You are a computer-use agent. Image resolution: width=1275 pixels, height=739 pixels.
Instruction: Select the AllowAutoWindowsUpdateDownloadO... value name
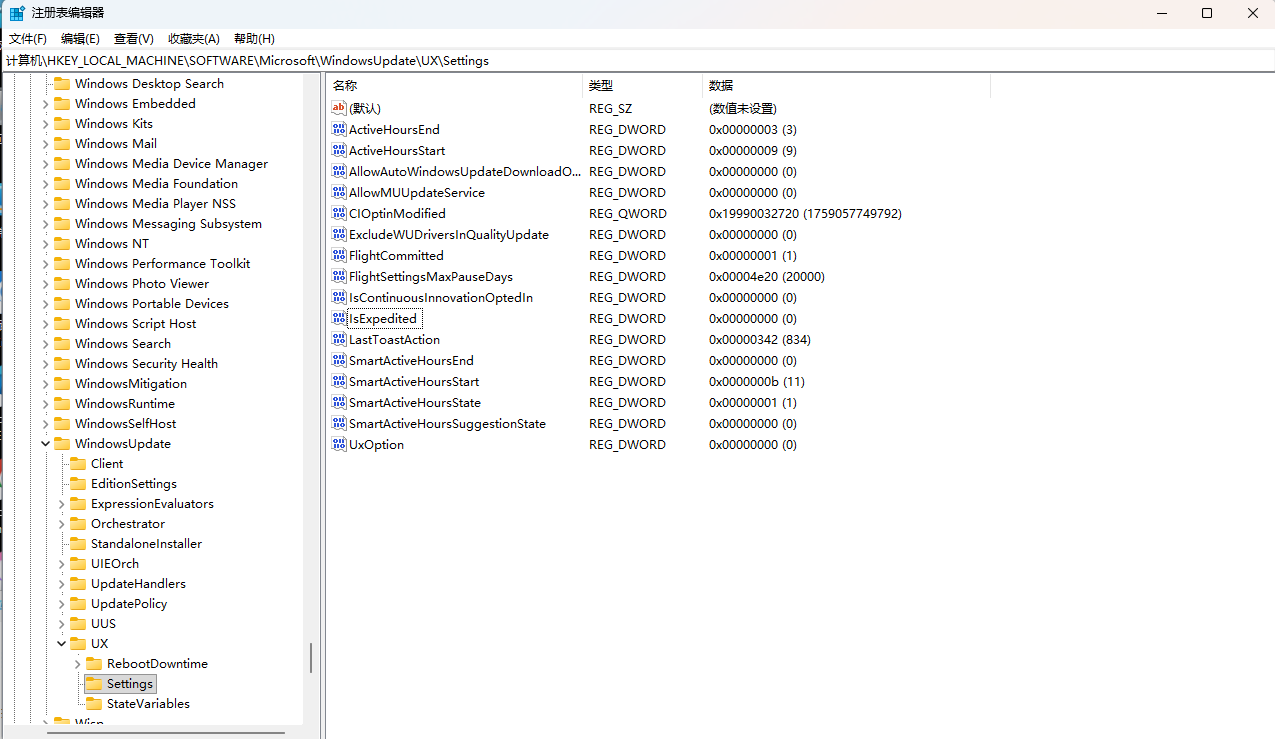point(465,171)
